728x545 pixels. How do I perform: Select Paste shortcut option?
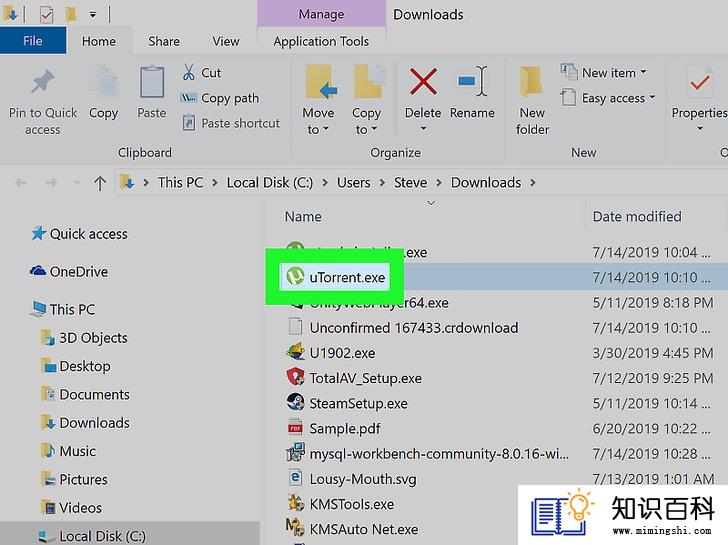point(231,123)
